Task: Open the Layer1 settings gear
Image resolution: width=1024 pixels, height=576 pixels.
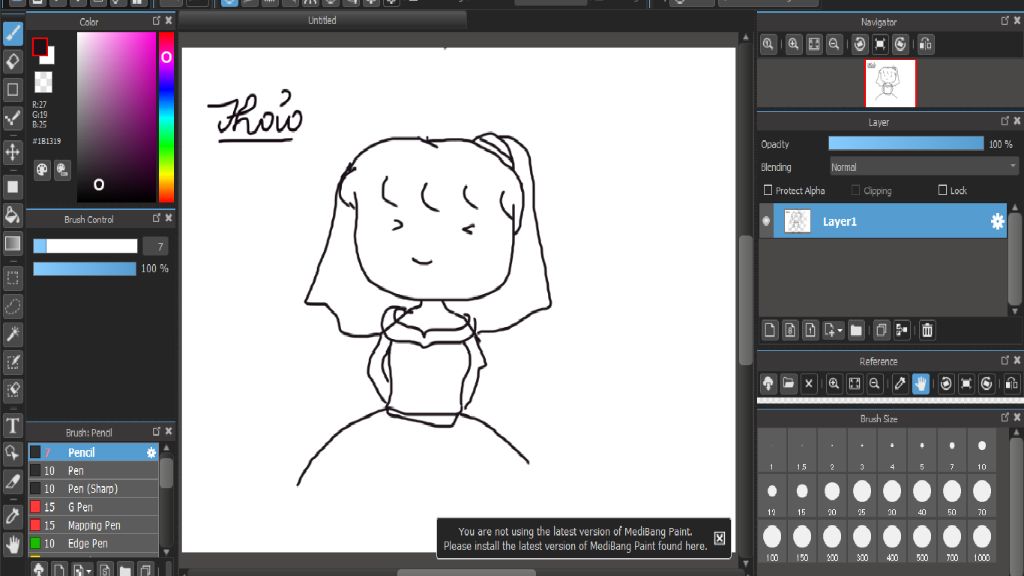Action: (997, 221)
